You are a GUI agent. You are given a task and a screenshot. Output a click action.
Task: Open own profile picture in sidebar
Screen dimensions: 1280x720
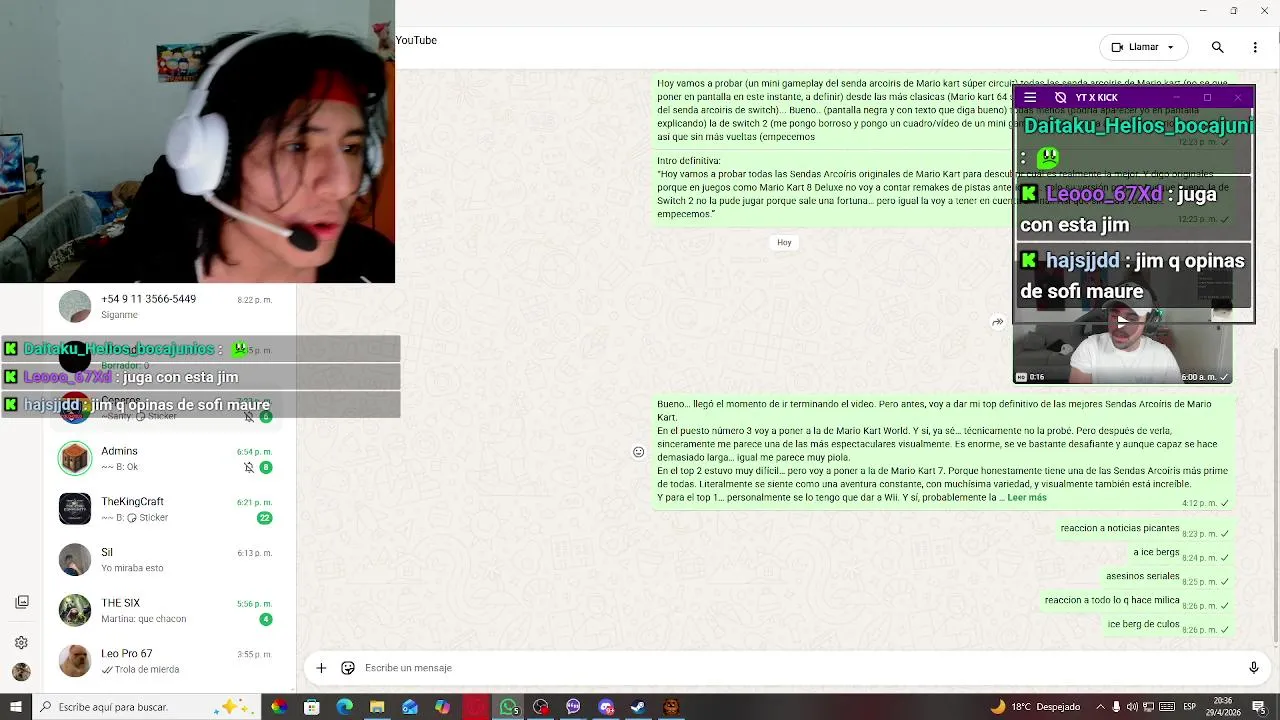tap(21, 672)
